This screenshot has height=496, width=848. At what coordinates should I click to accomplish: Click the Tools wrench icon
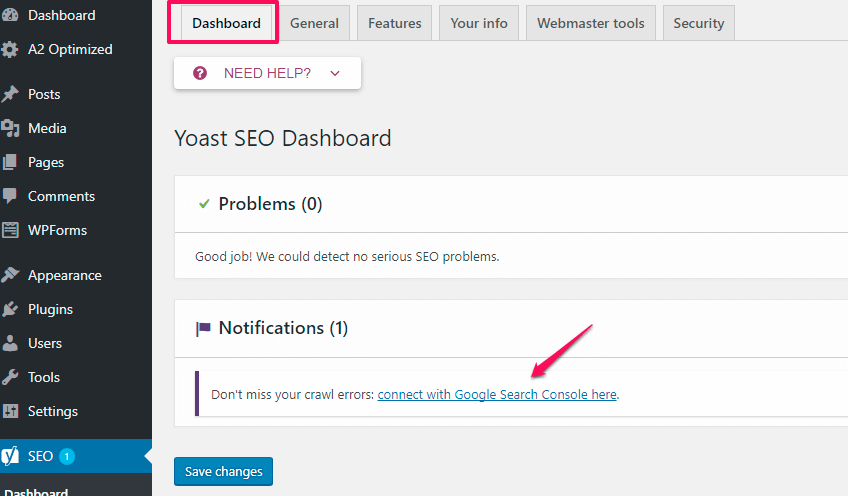10,377
